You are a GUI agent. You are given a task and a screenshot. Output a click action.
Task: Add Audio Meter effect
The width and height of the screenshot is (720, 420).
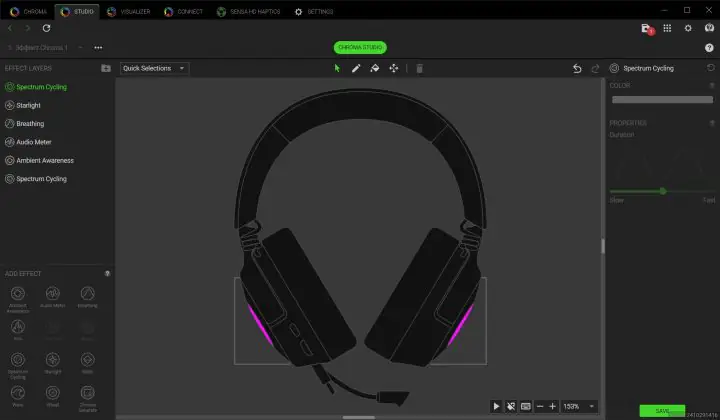coord(53,297)
